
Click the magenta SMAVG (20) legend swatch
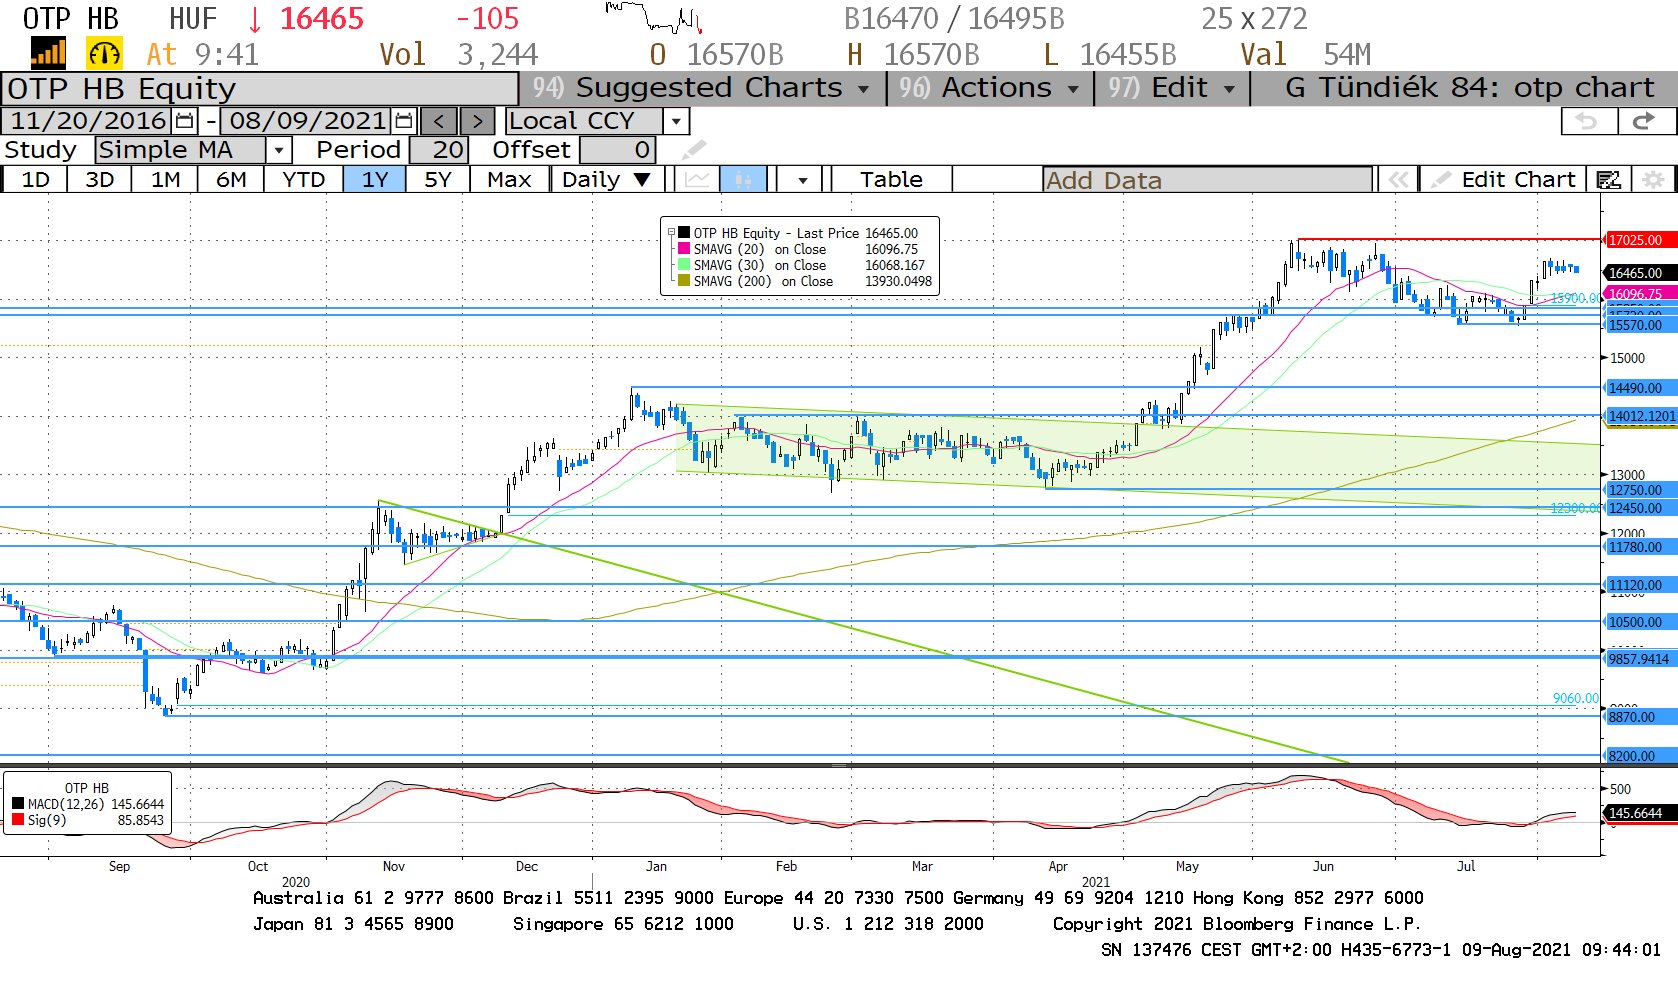coord(684,249)
